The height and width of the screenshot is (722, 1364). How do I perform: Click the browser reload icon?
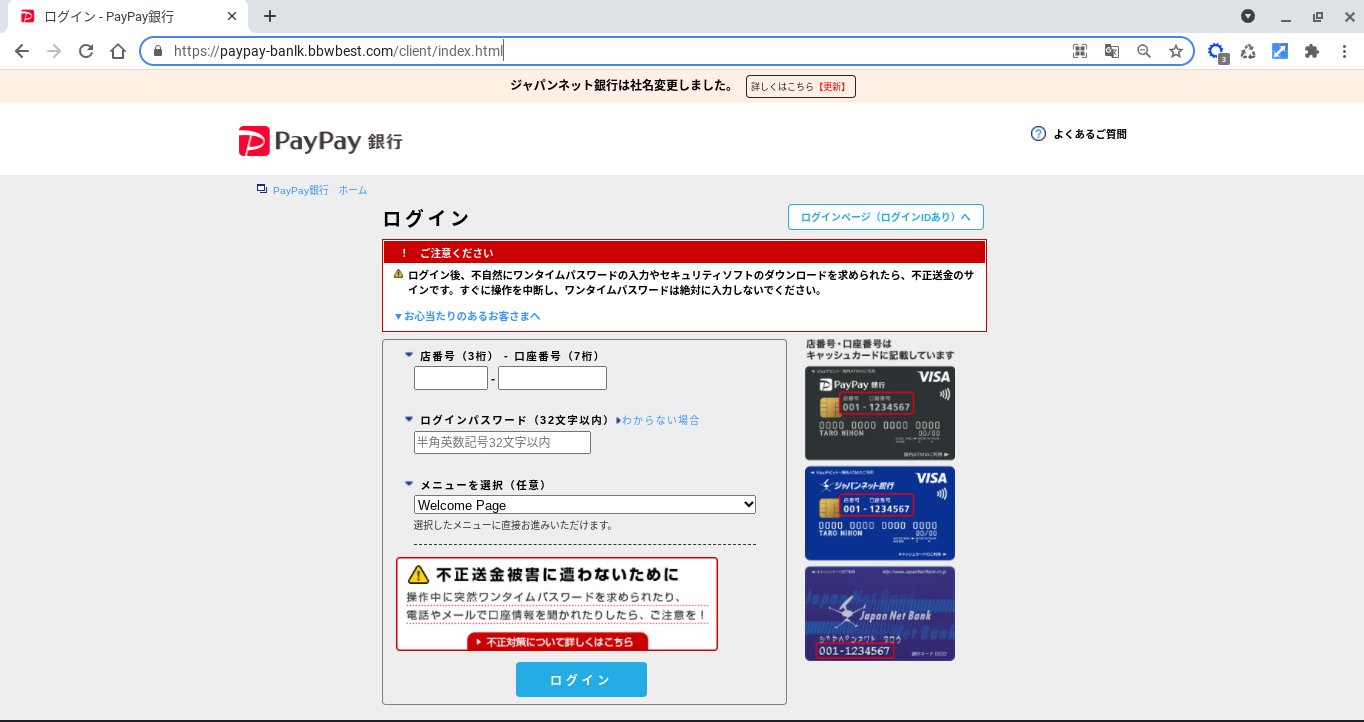click(86, 50)
